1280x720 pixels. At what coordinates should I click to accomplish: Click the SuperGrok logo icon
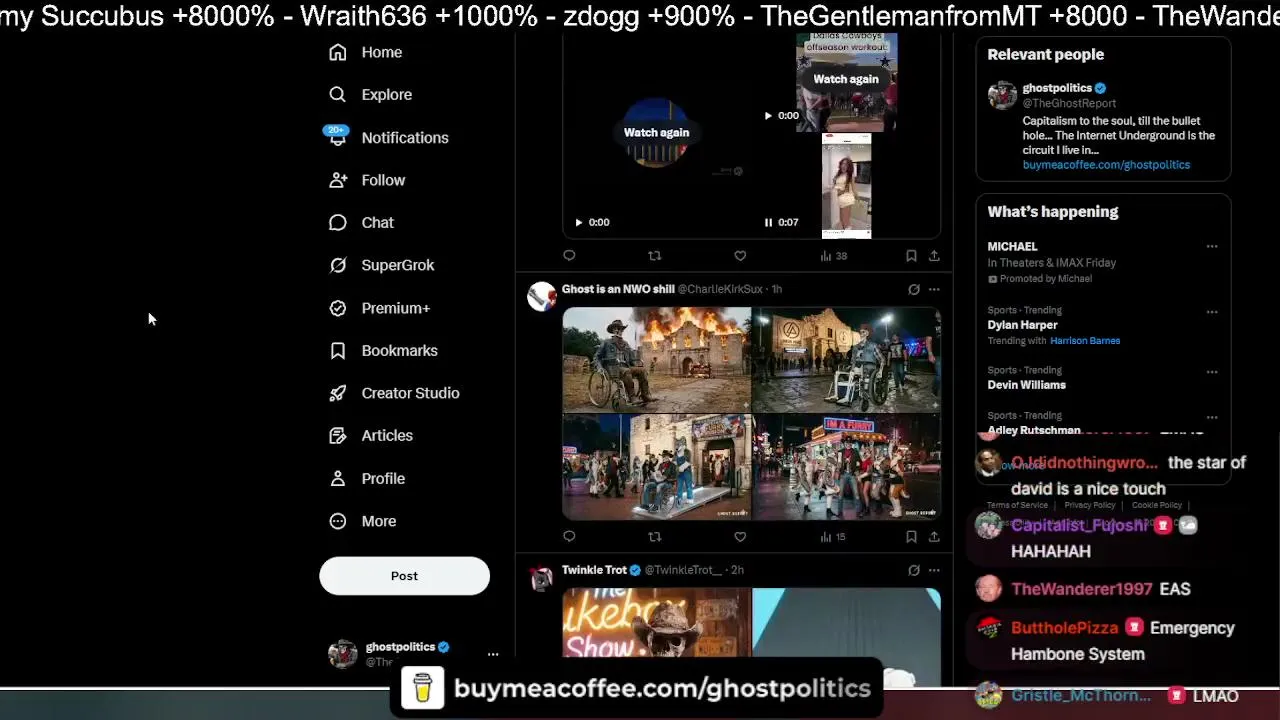pos(338,265)
